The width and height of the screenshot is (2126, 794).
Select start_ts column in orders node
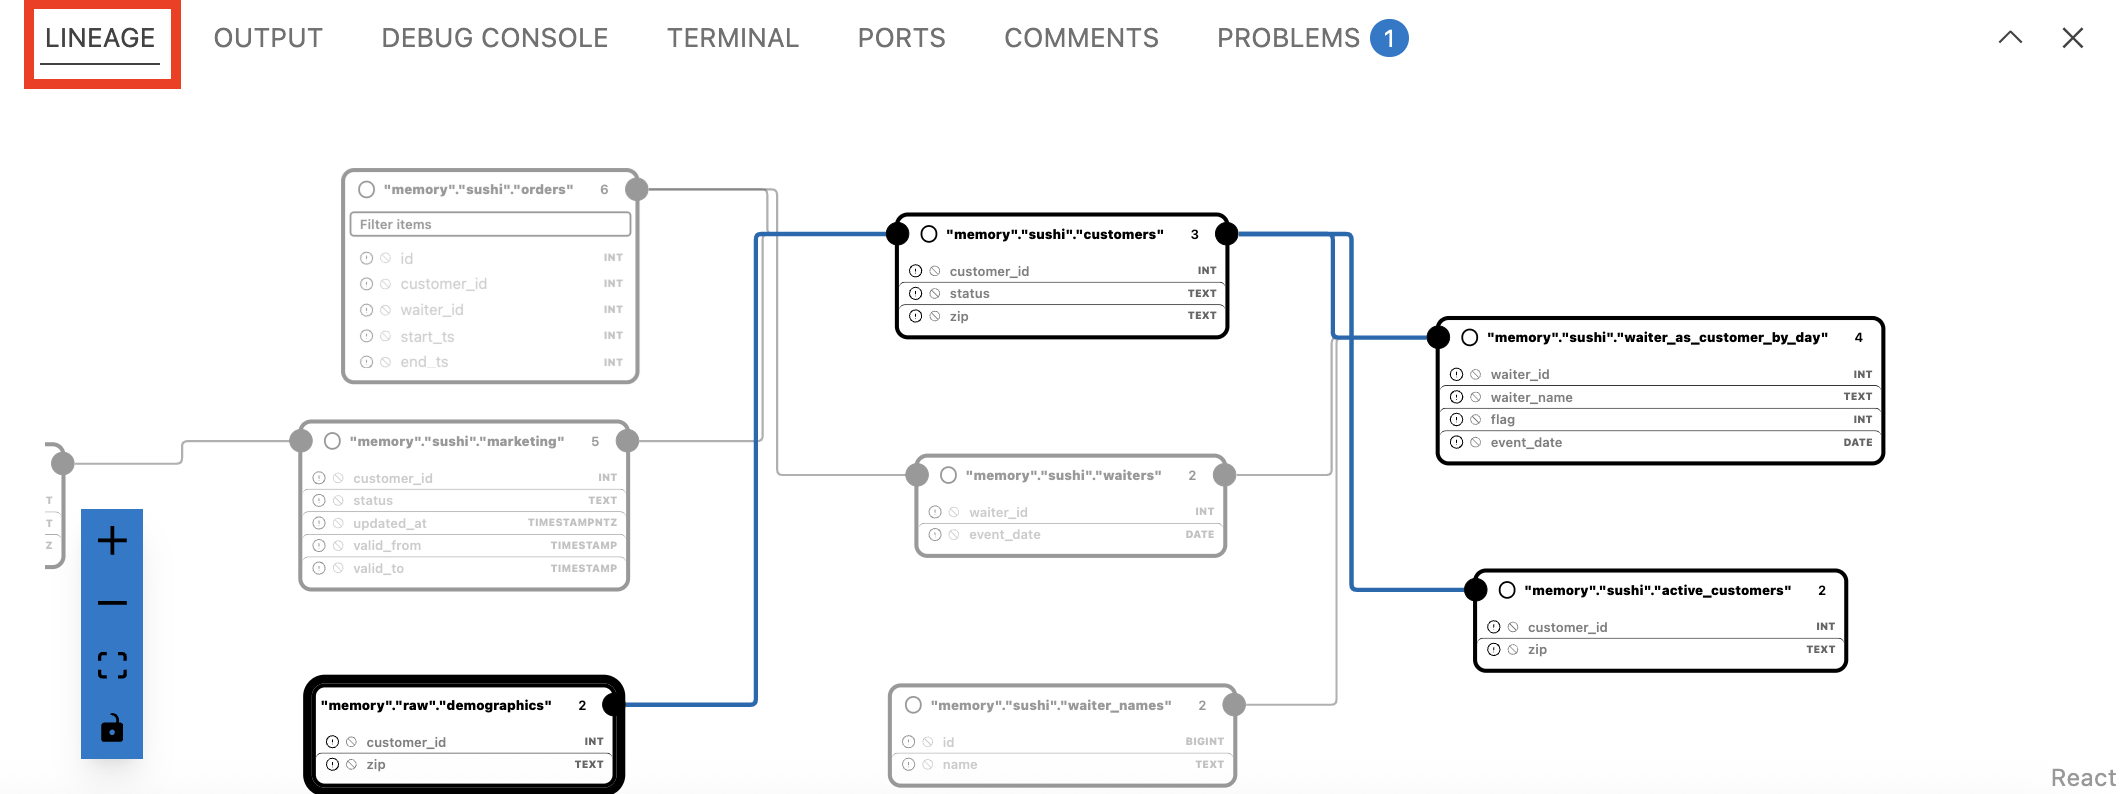[x=490, y=336]
